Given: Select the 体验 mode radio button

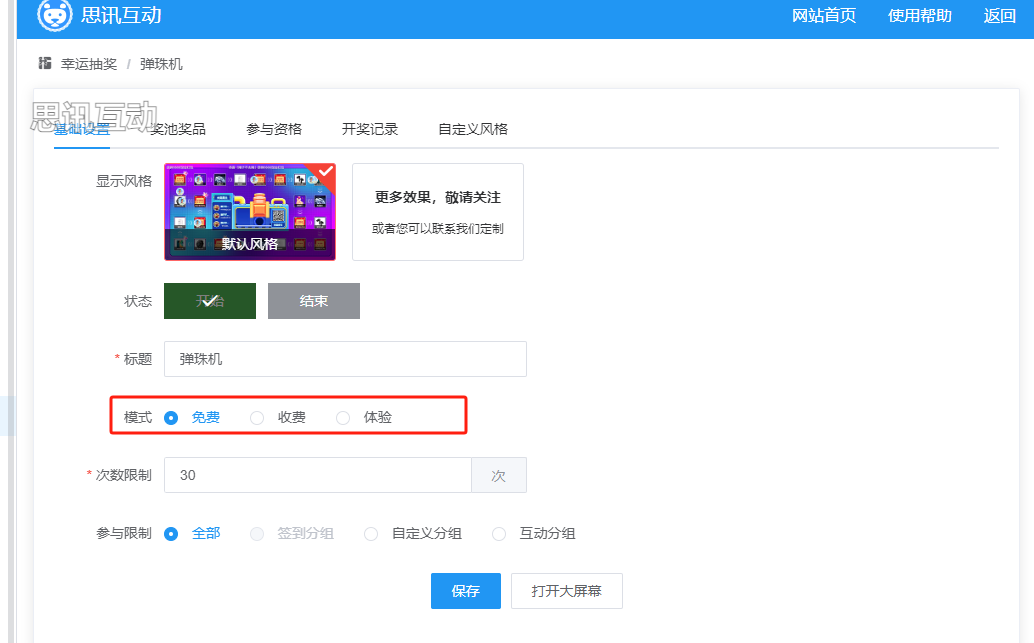Looking at the screenshot, I should (x=343, y=417).
